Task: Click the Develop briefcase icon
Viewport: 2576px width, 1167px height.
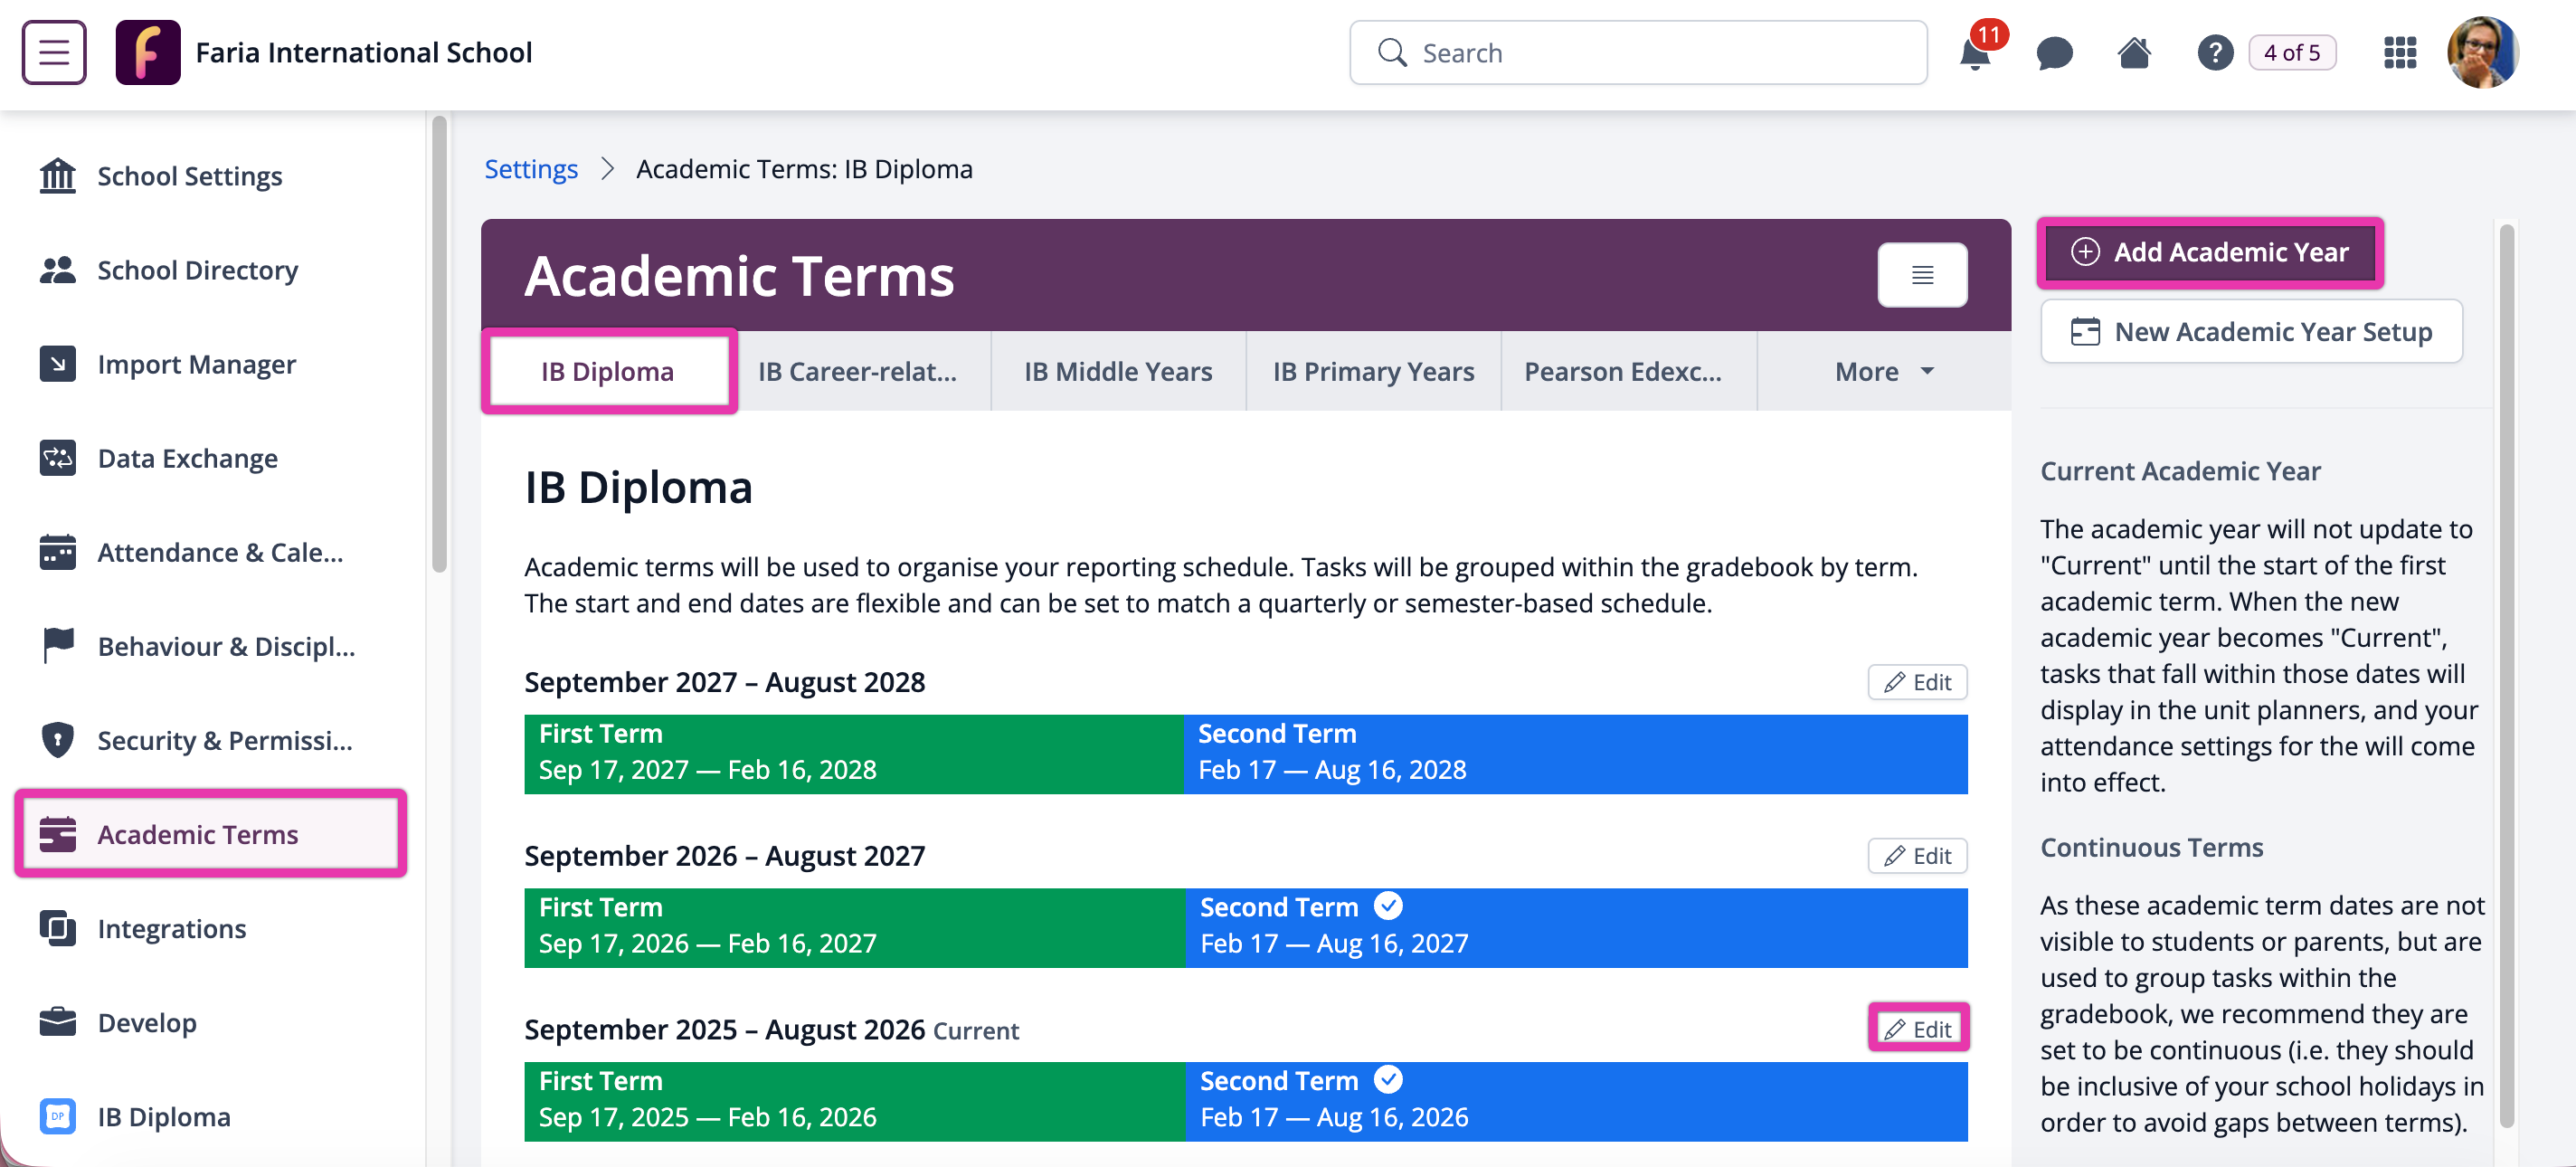Action: tap(58, 1022)
